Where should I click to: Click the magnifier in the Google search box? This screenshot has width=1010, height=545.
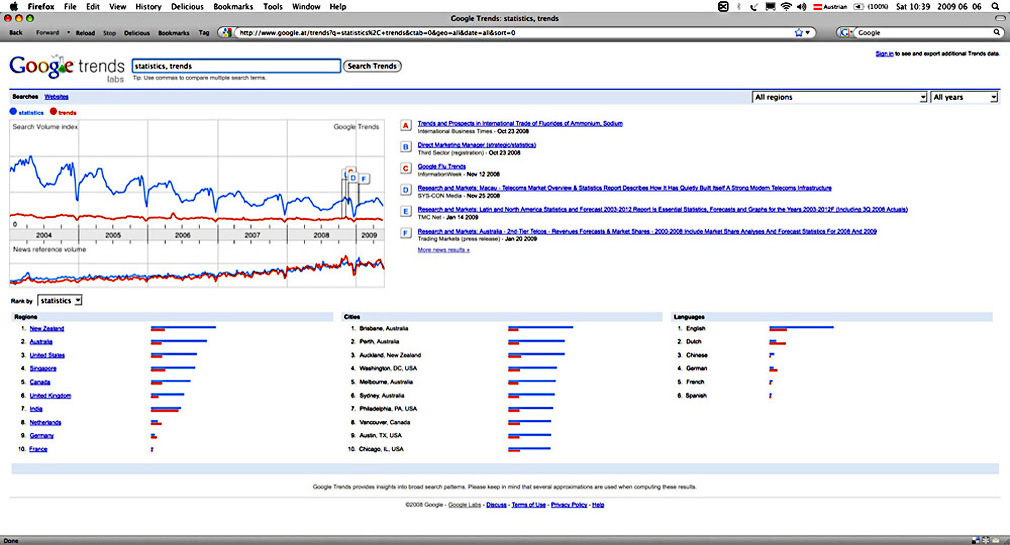(997, 32)
